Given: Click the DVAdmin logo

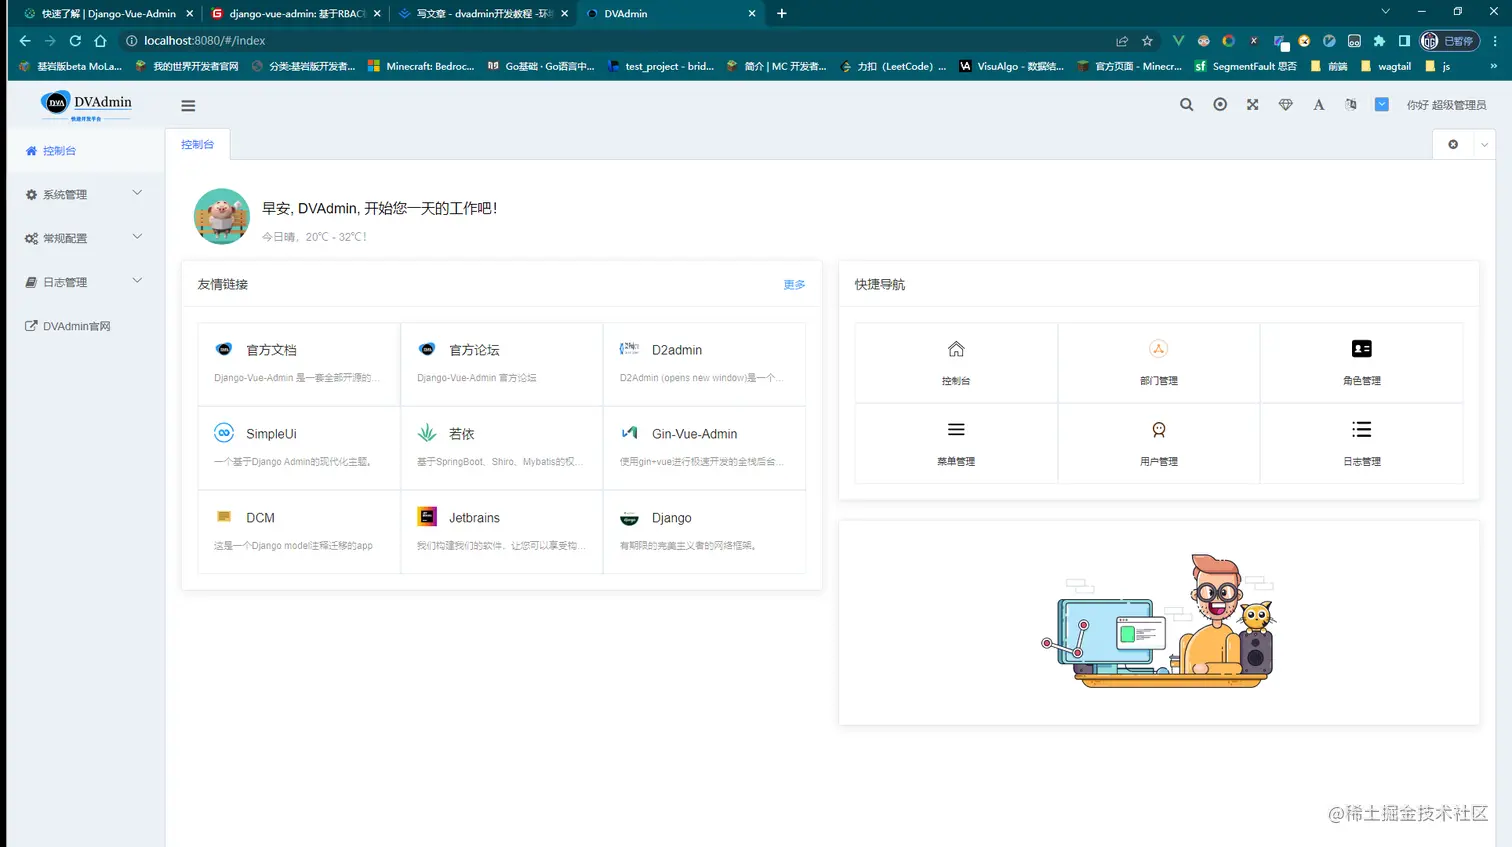Looking at the screenshot, I should coord(86,104).
